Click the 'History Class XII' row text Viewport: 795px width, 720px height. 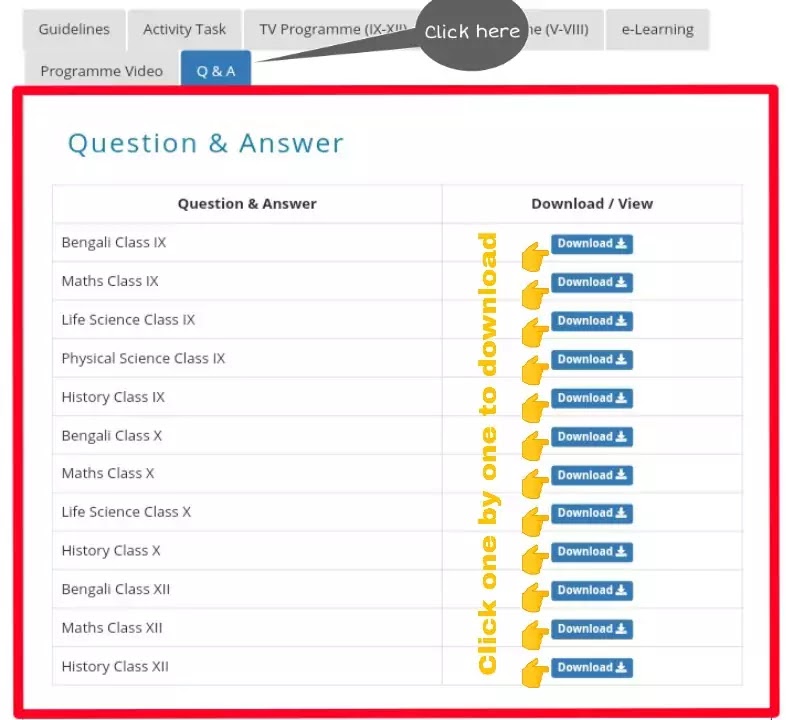[x=115, y=666]
